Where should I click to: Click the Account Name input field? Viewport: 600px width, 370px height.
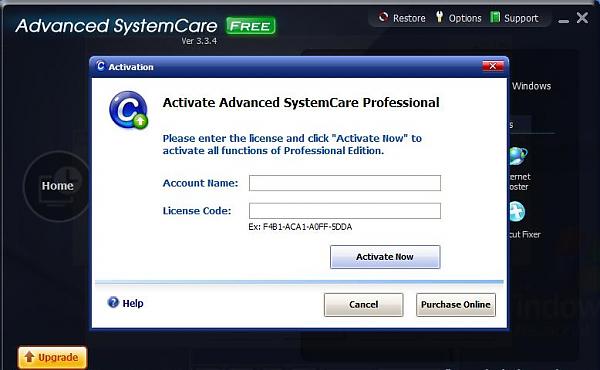344,183
